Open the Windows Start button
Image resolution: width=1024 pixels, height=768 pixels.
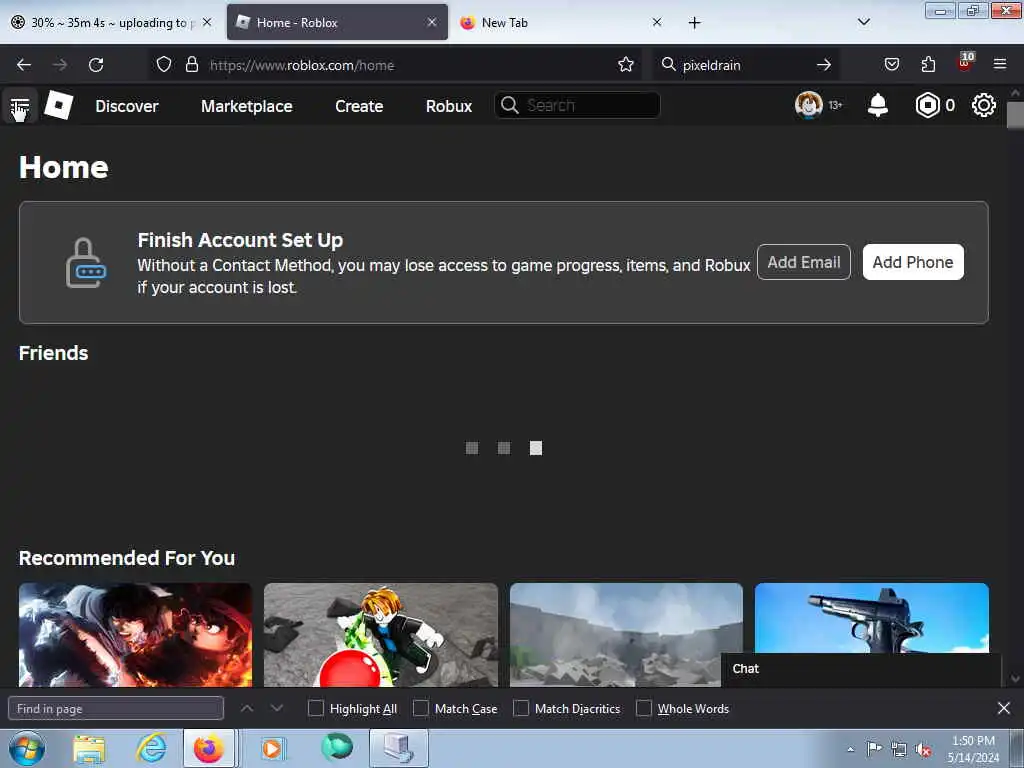click(x=27, y=748)
